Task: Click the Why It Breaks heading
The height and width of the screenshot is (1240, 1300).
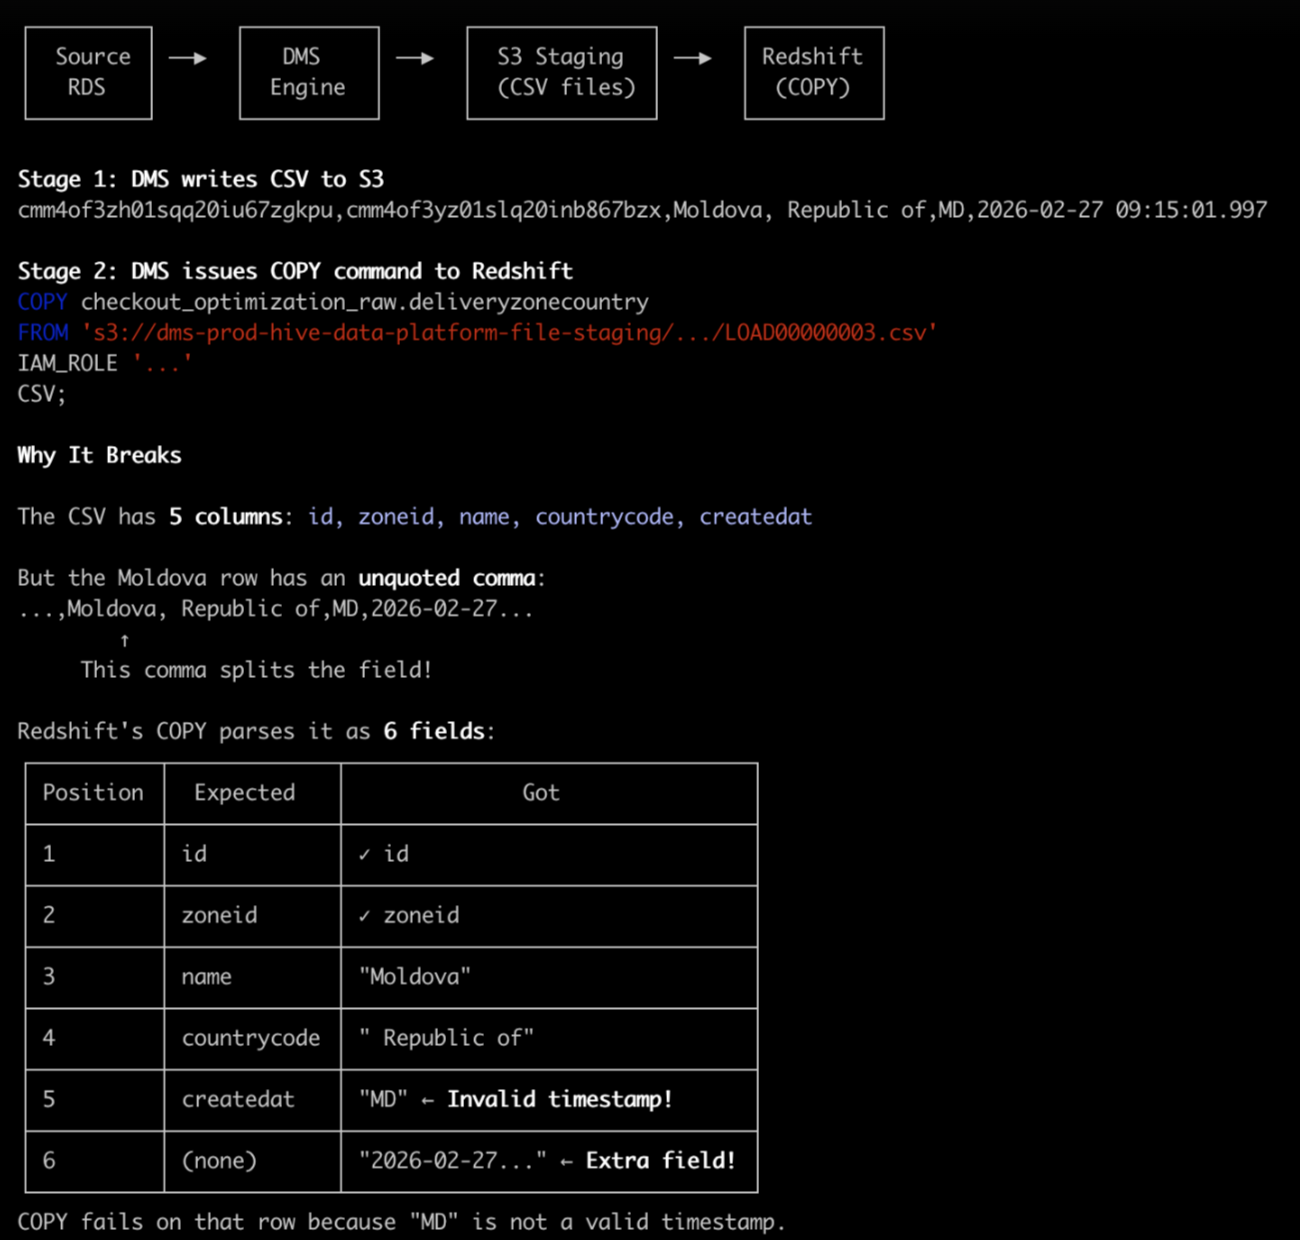Action: click(99, 455)
